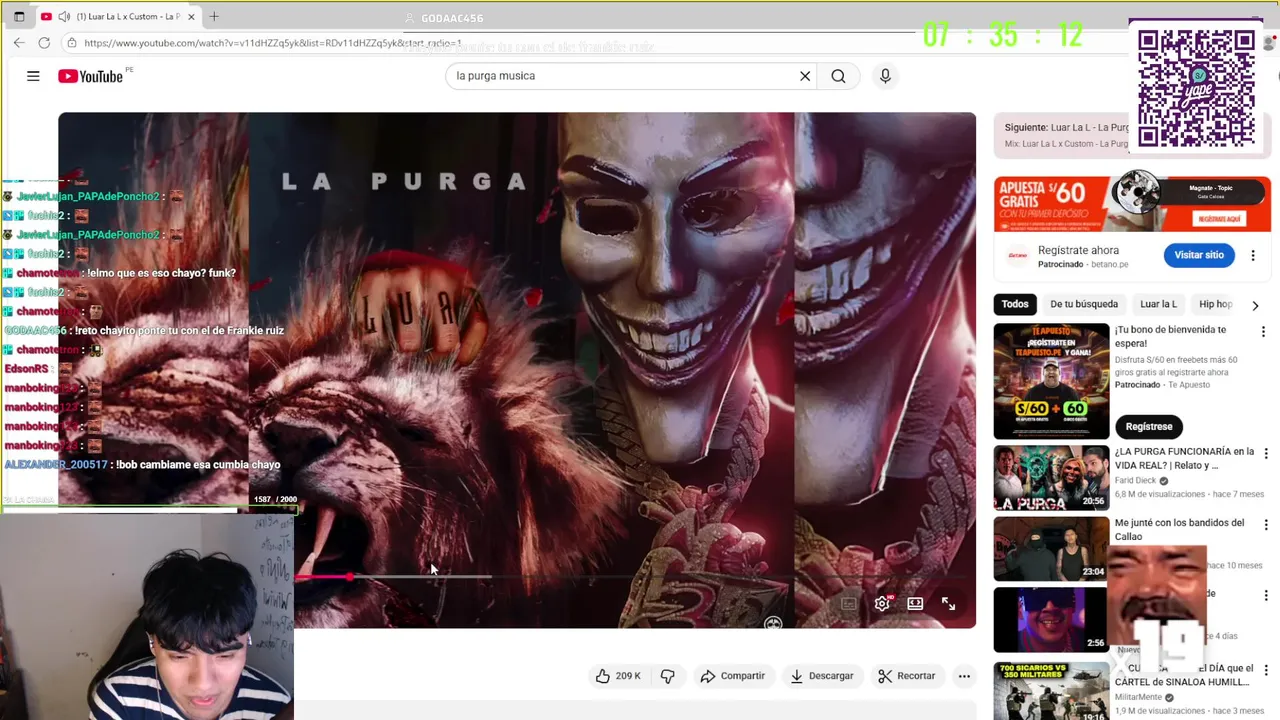The width and height of the screenshot is (1280, 720).
Task: Open the browser tab actions menu icon
Action: pyautogui.click(x=19, y=17)
